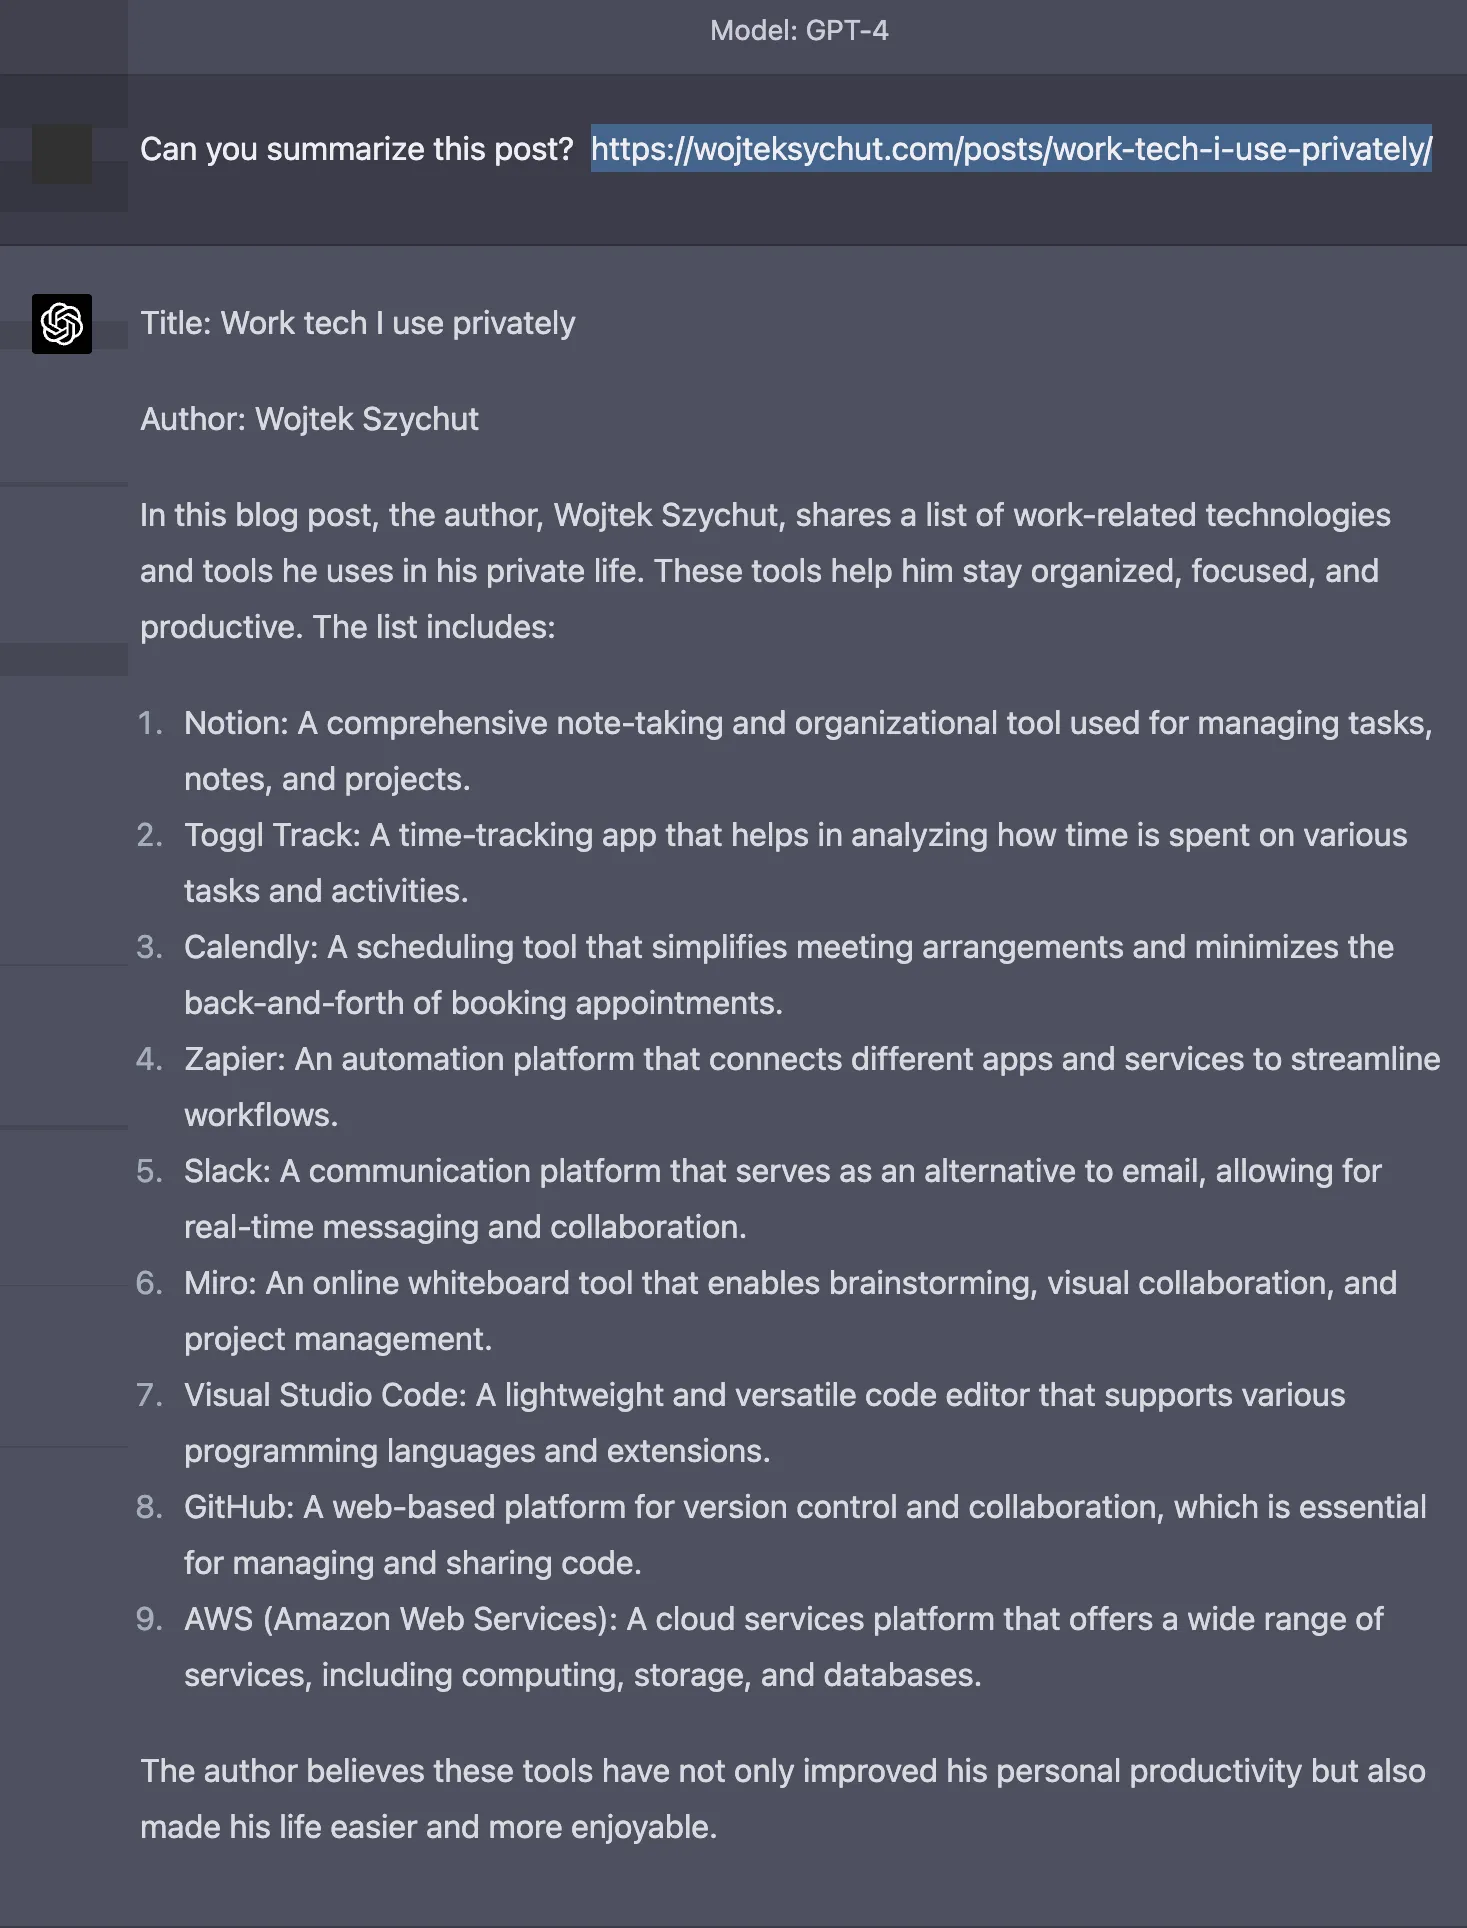Click the 'Author: Wojtek Szychut' line

click(x=309, y=419)
